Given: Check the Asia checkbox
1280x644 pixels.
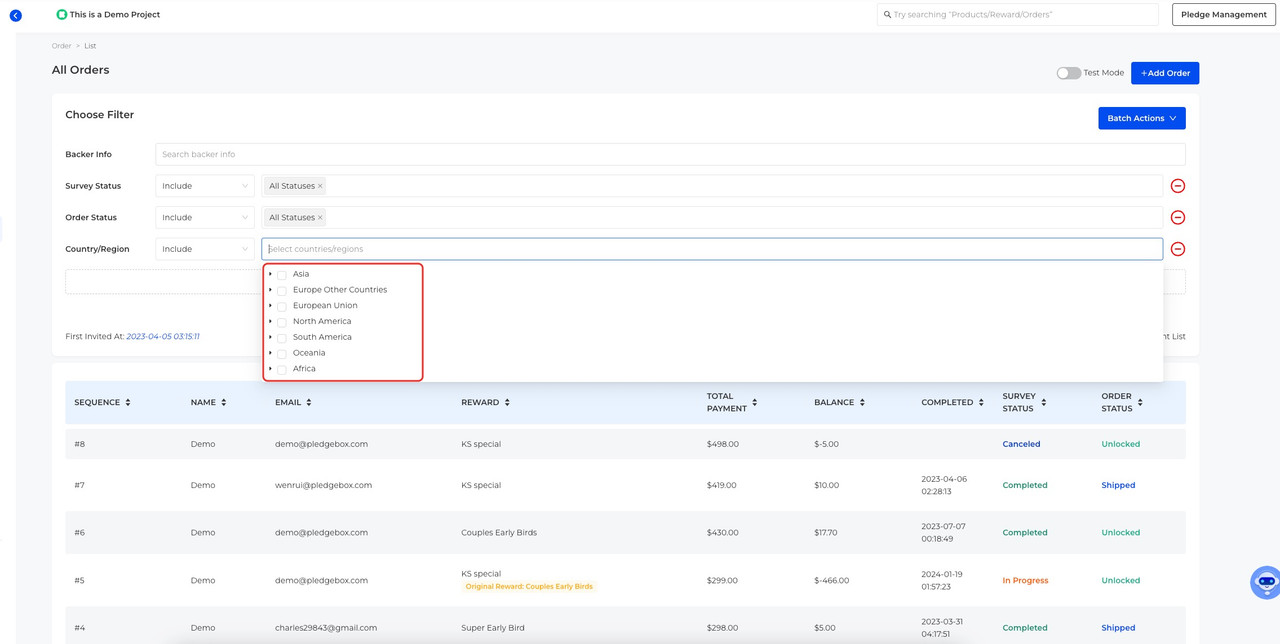Looking at the screenshot, I should [282, 274].
